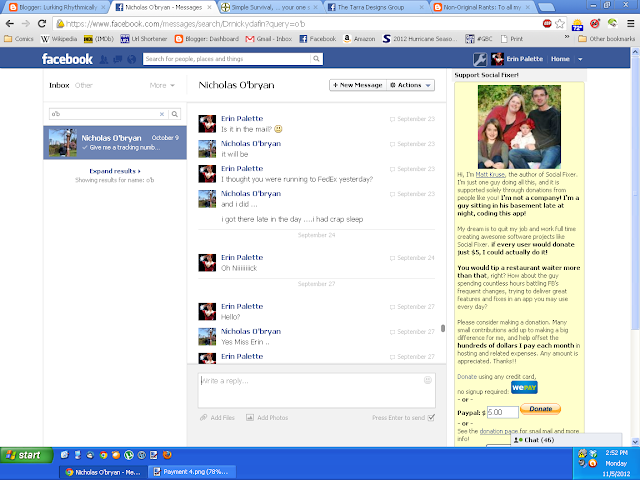Open the 2012 Hurricane Season bookmark
This screenshot has height=480, width=640.
tap(420, 39)
